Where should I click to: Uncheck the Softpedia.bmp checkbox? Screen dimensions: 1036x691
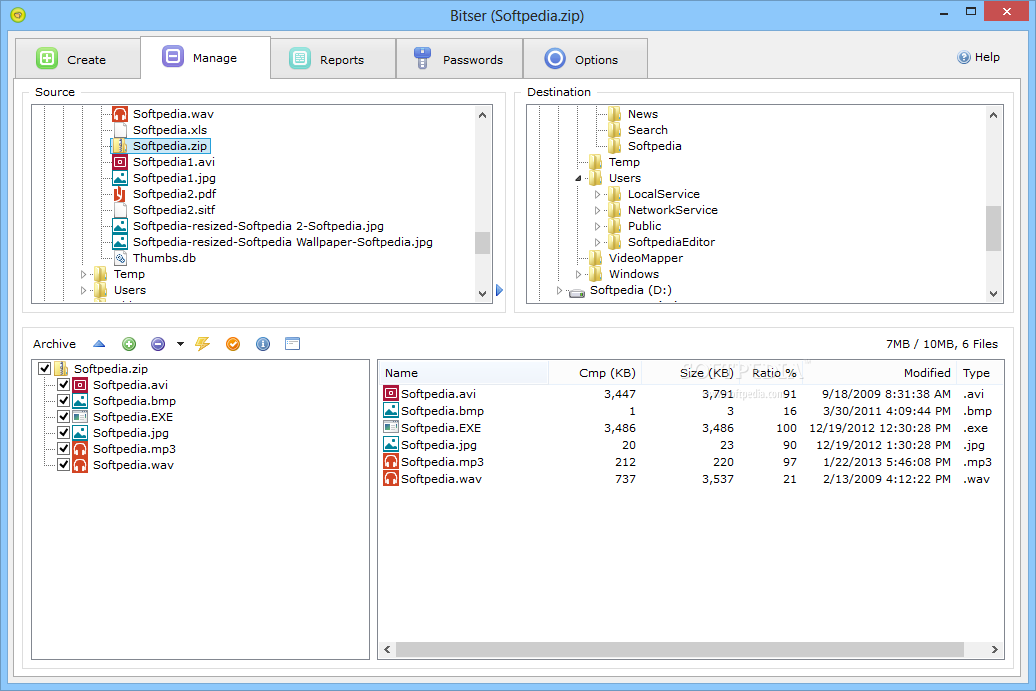click(x=64, y=400)
